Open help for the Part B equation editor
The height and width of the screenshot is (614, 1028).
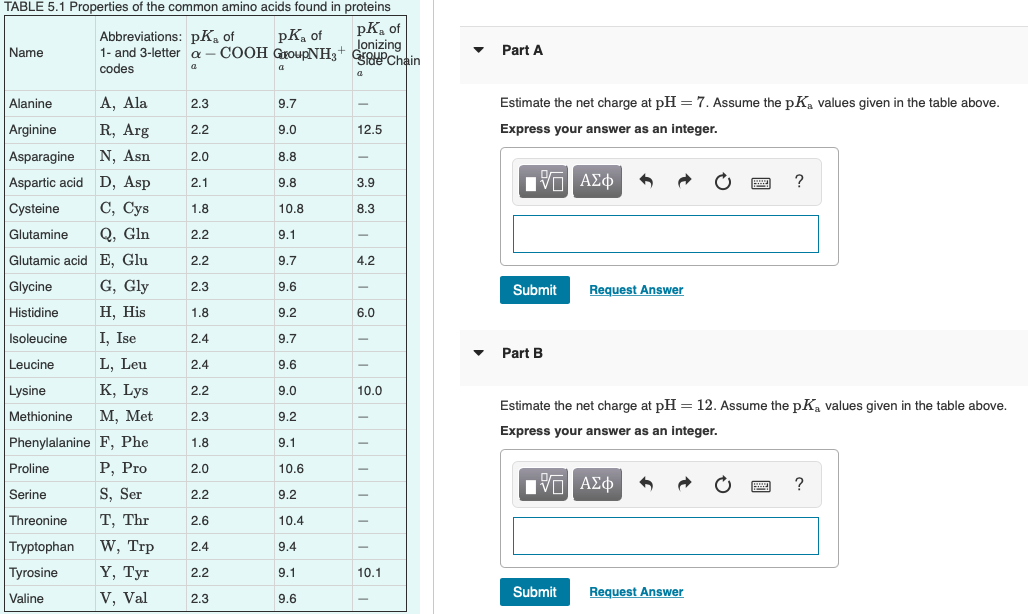pyautogui.click(x=798, y=483)
